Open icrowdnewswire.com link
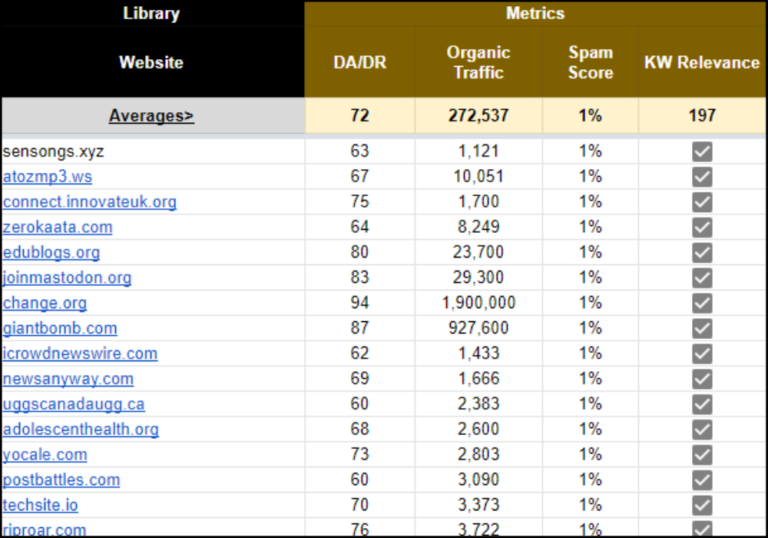 80,354
